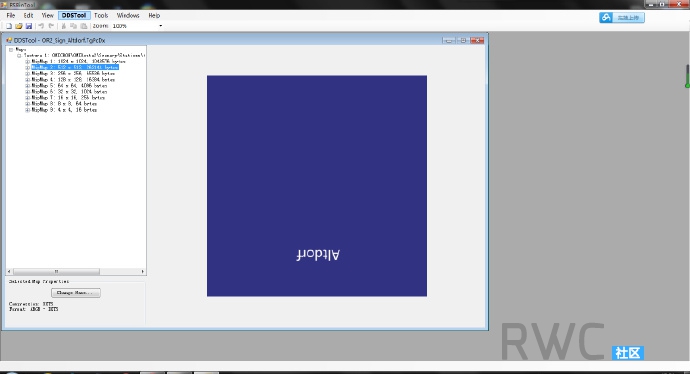
Task: Select MipMap 5 64 x 64 entry
Action: point(69,86)
